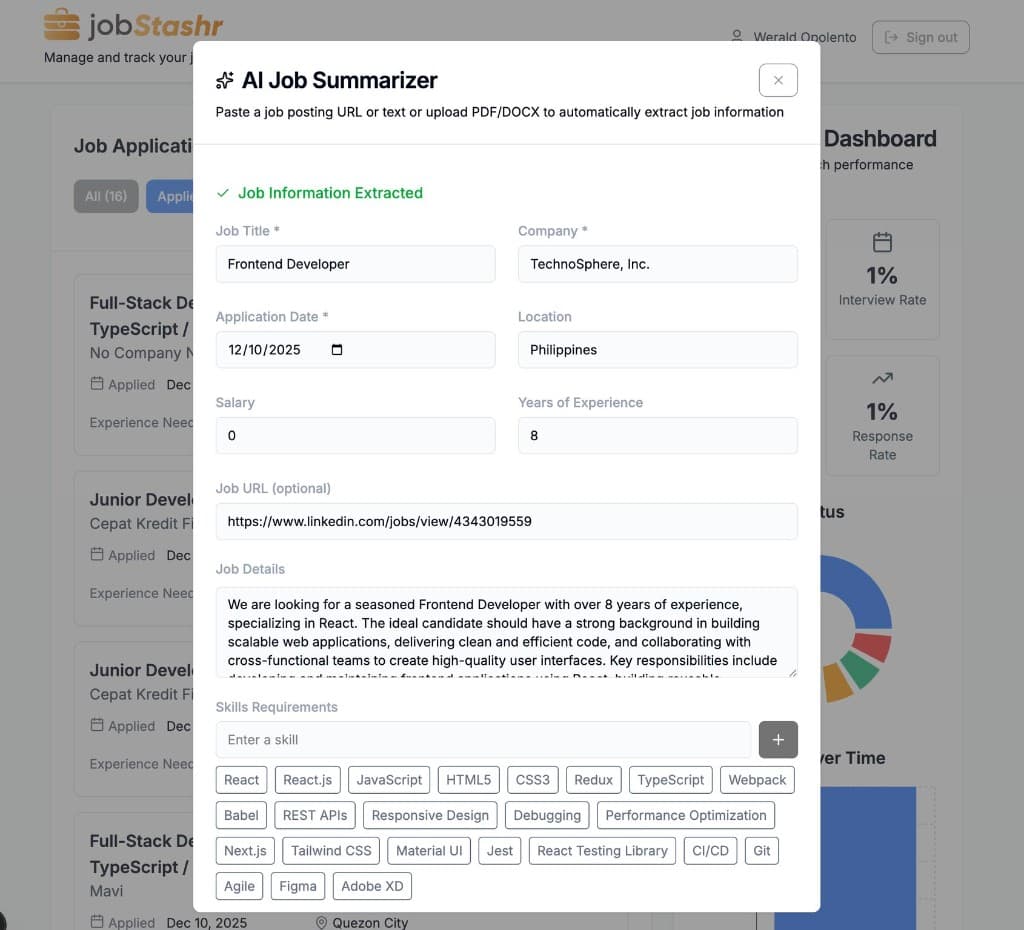Click the jobStashr logo icon

pos(60,25)
